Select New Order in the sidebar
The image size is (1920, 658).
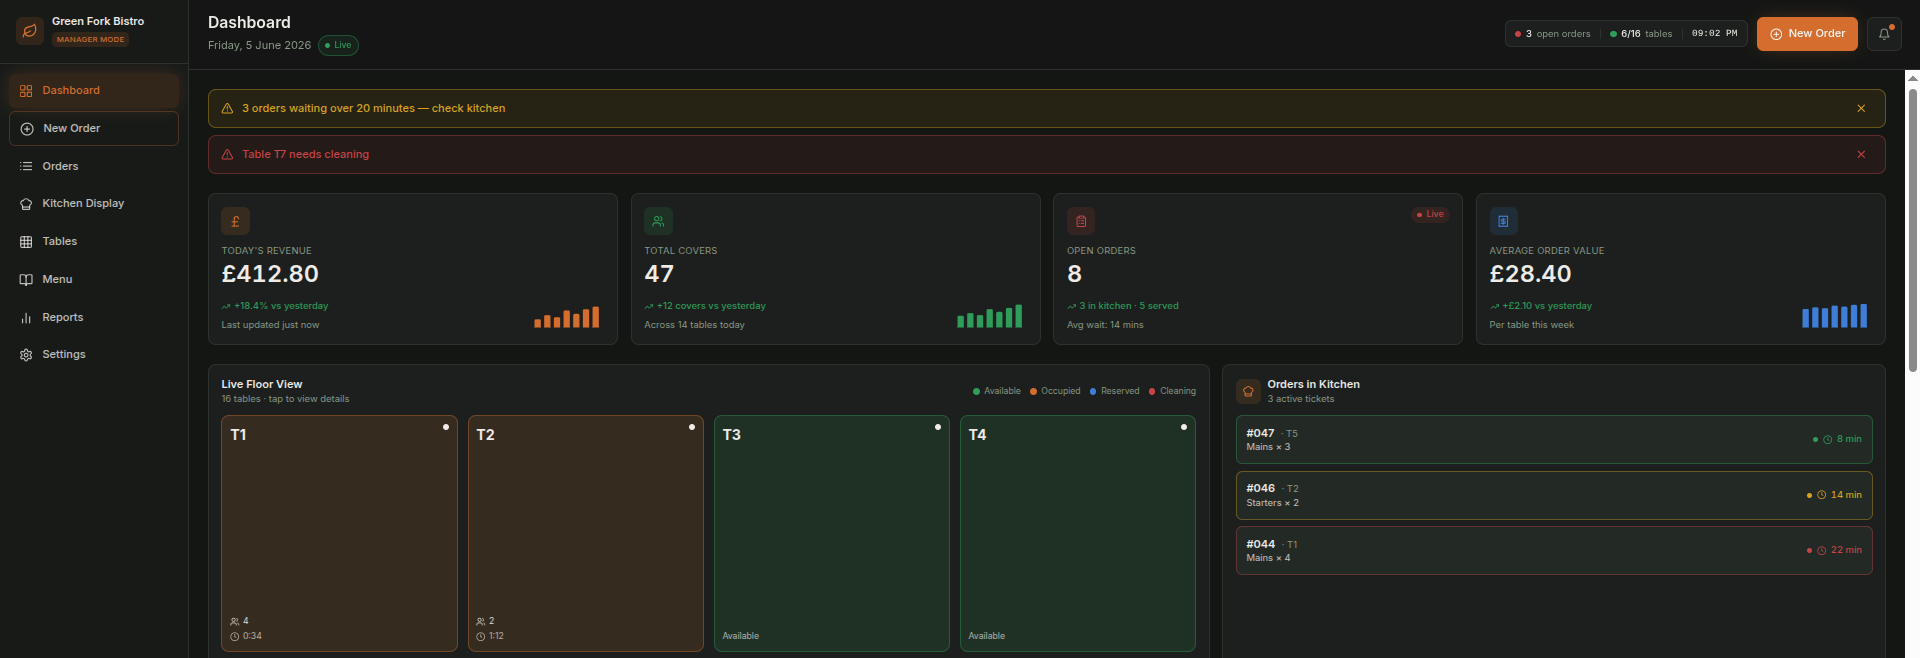point(94,128)
